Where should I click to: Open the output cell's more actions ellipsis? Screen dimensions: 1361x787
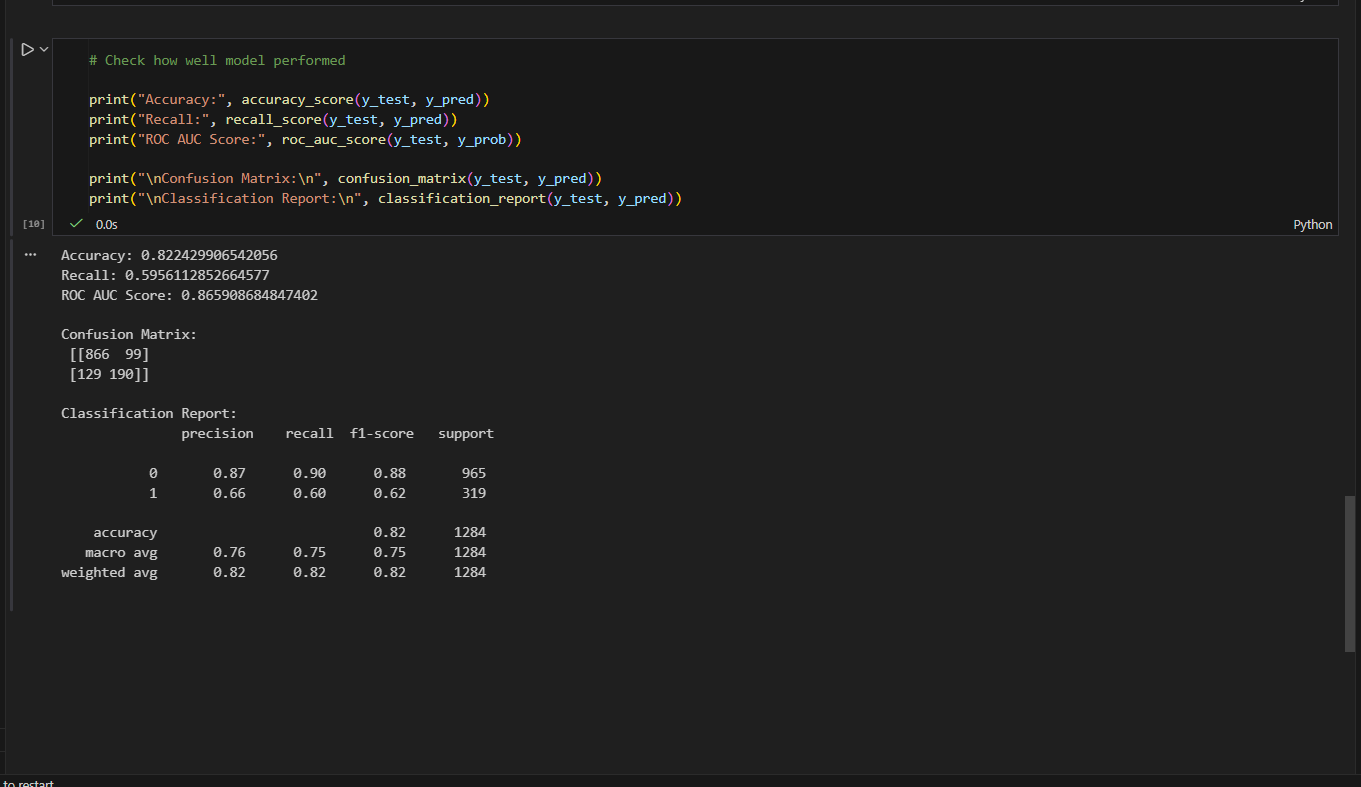pyautogui.click(x=30, y=253)
